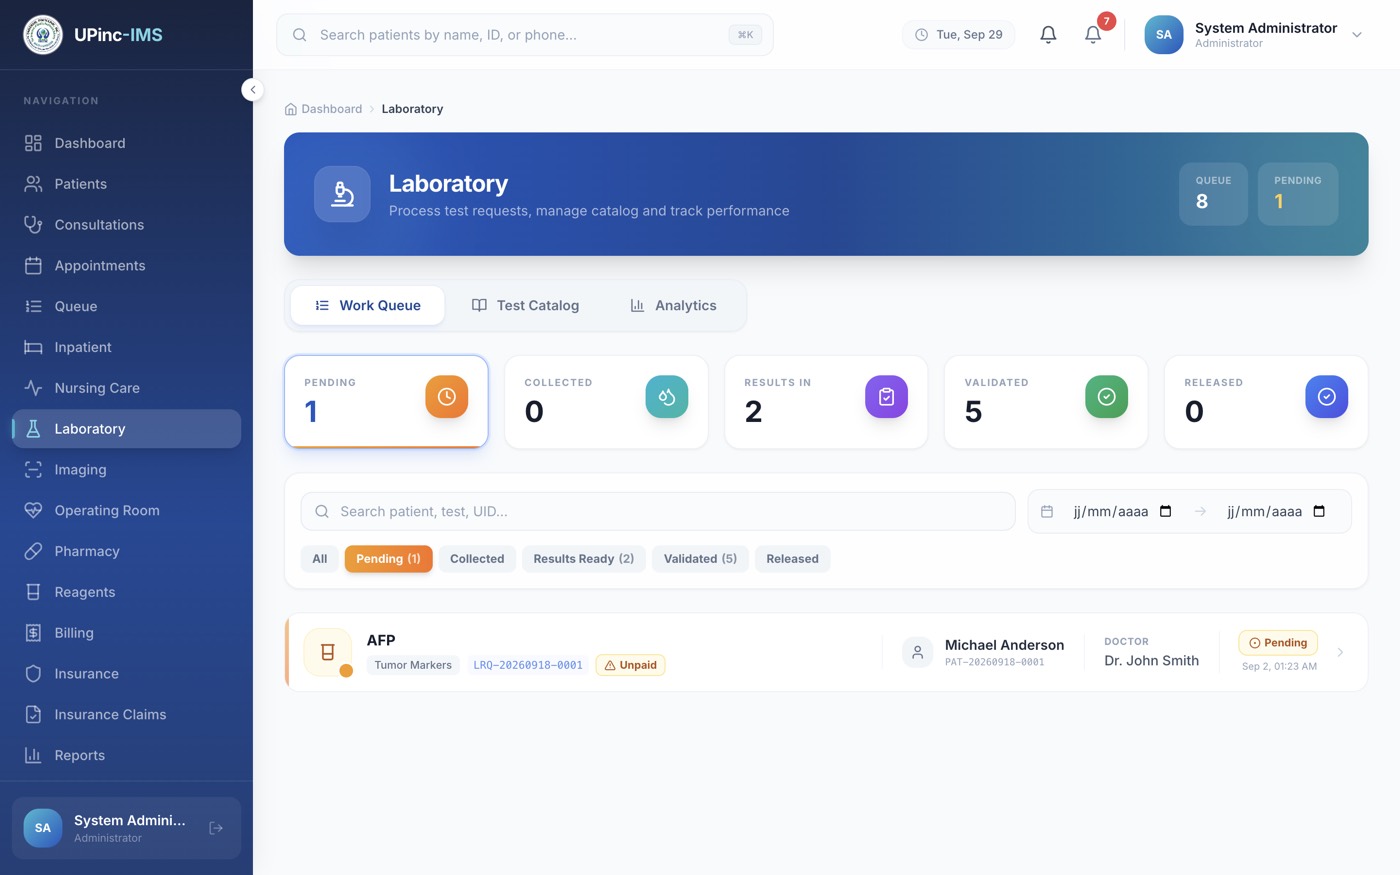Focus the 'Search patient, test, UID' field

(658, 511)
